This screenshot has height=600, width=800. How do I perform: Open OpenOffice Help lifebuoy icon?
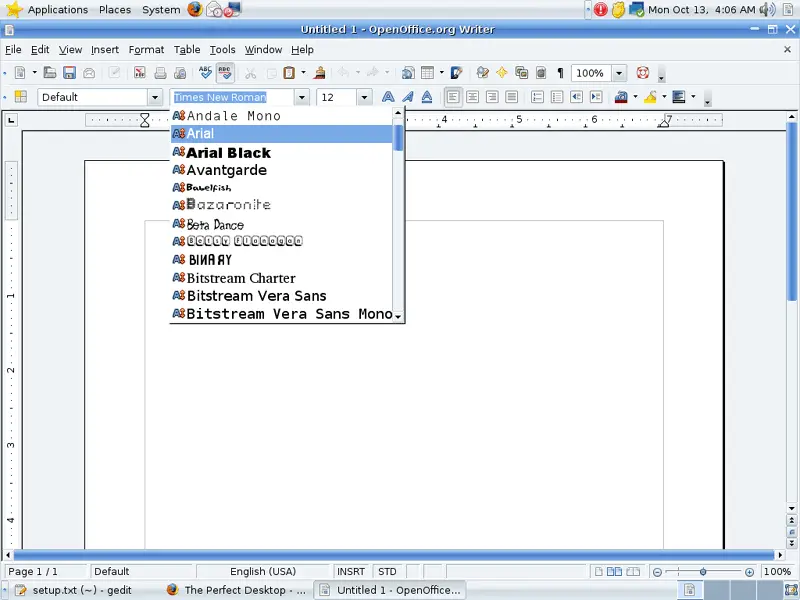[x=643, y=73]
